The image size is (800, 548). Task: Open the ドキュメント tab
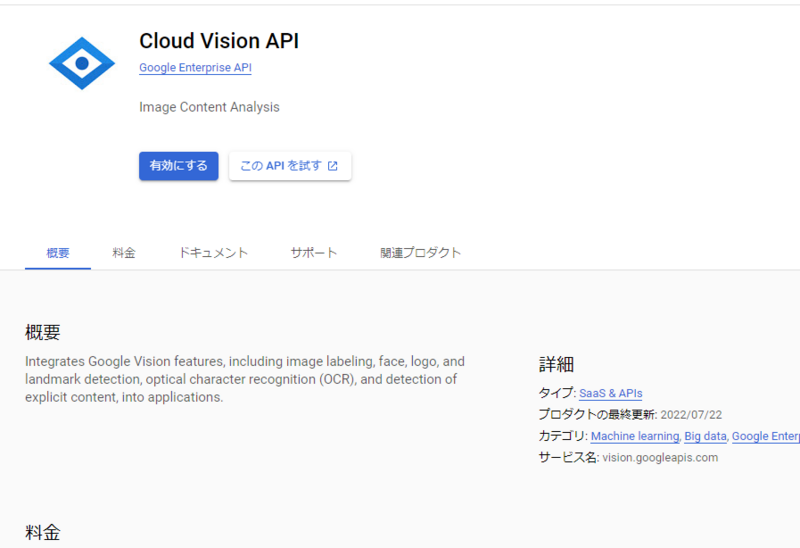pos(213,253)
